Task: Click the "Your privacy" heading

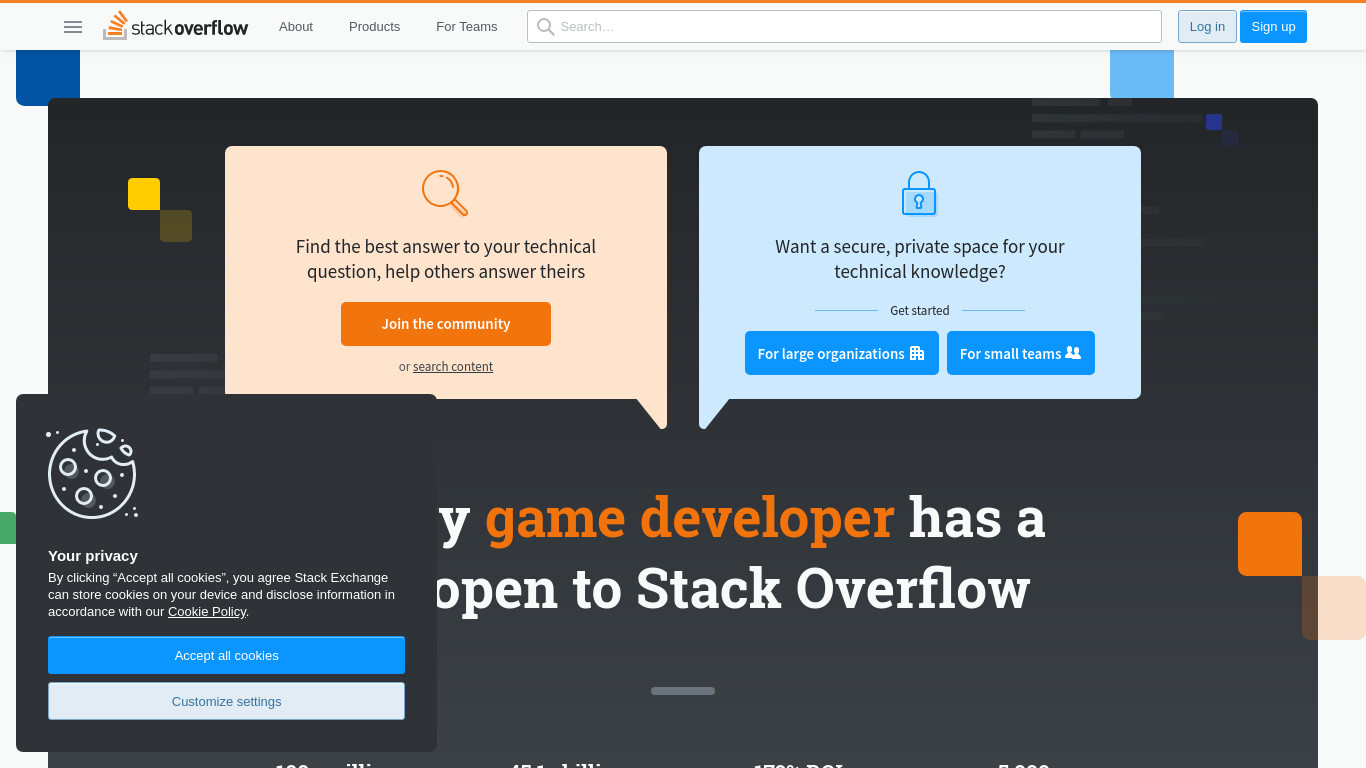Action: [93, 556]
